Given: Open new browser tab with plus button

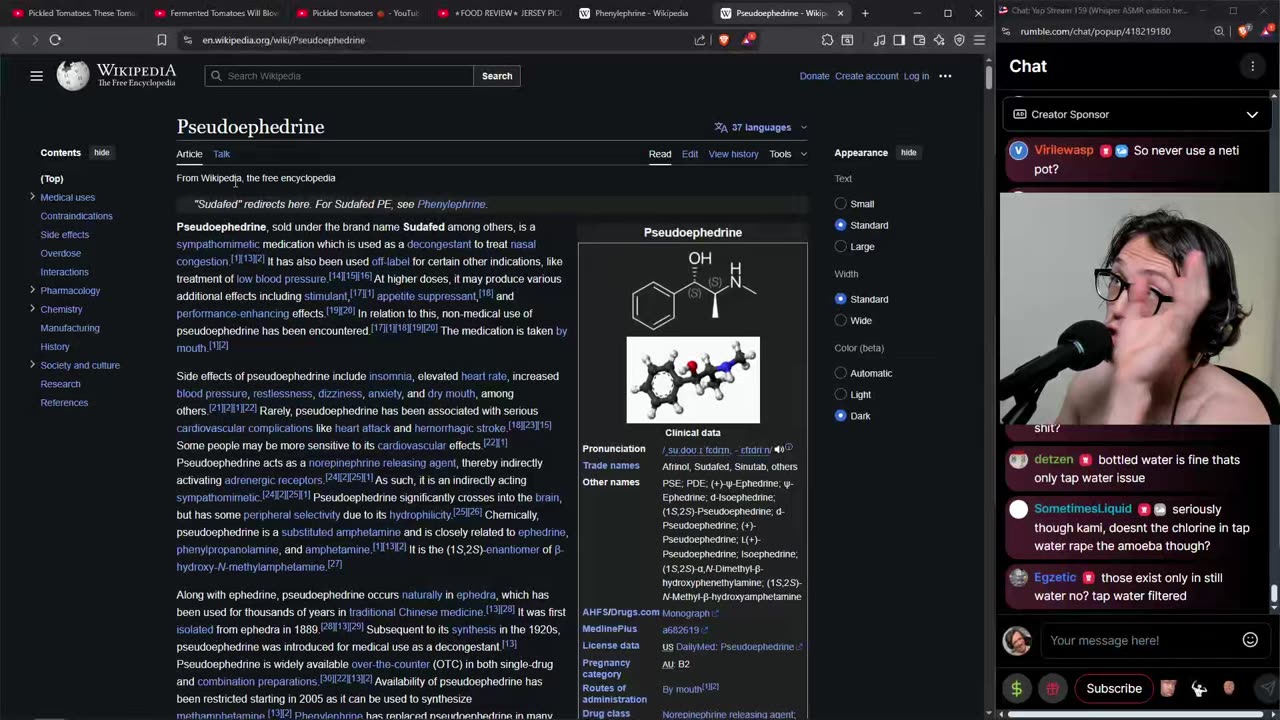Looking at the screenshot, I should point(865,13).
